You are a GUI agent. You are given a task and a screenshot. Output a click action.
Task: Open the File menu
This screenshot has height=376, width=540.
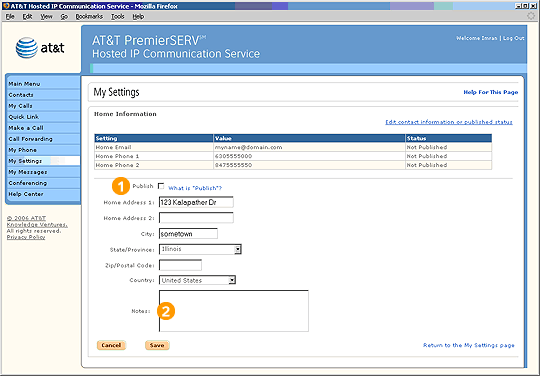click(10, 17)
